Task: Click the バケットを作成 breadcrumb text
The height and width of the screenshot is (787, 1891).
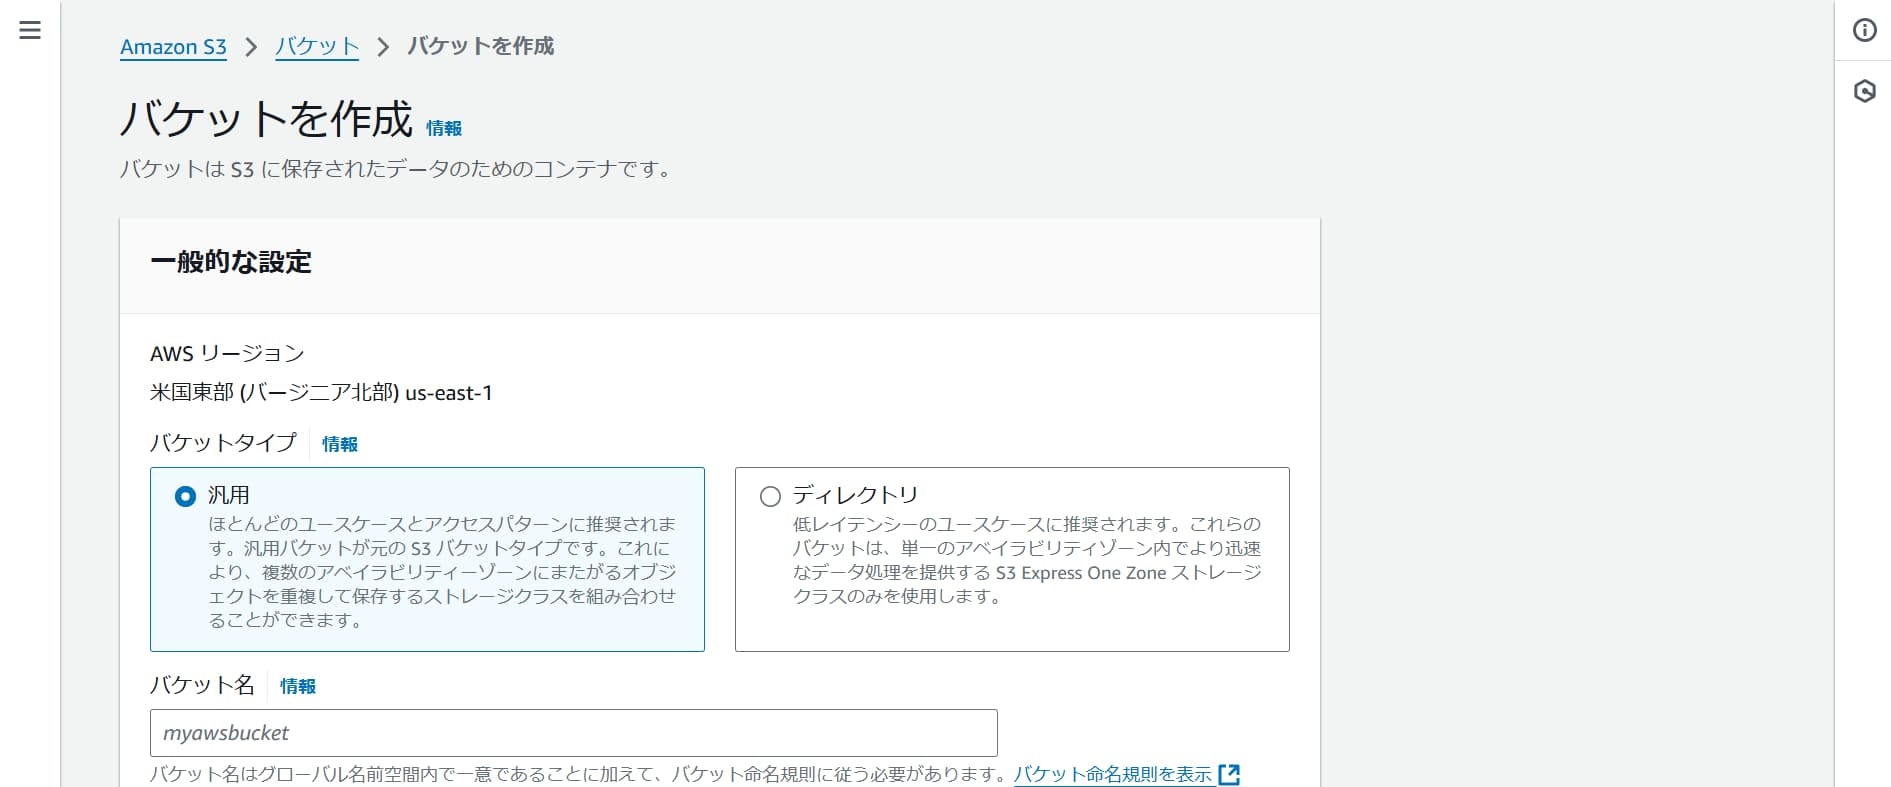Action: 480,47
